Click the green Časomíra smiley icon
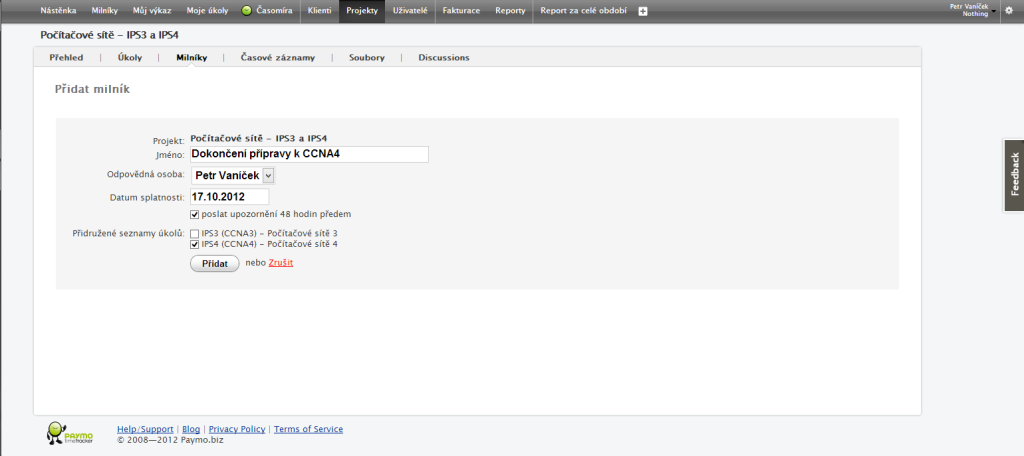Screen dimensions: 1024x456 [x=247, y=11]
